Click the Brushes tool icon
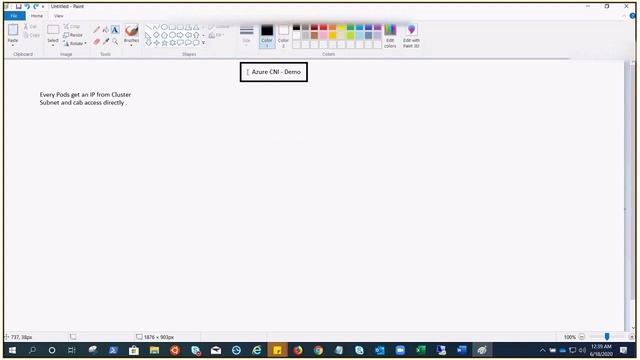 (x=131, y=31)
